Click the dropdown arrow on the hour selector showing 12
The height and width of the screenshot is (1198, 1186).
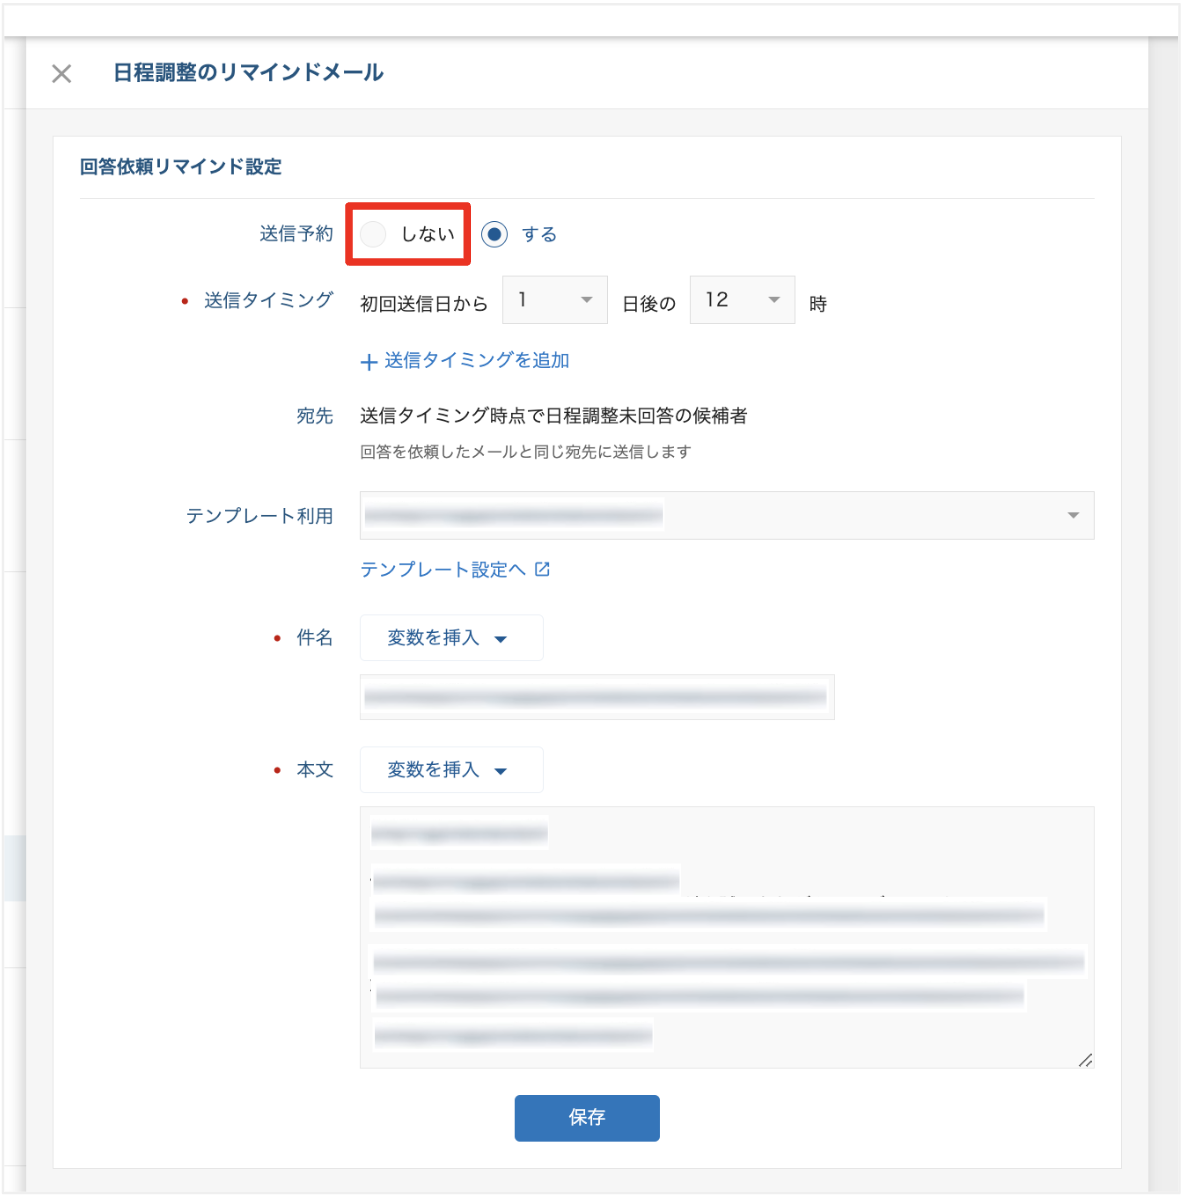pos(773,299)
